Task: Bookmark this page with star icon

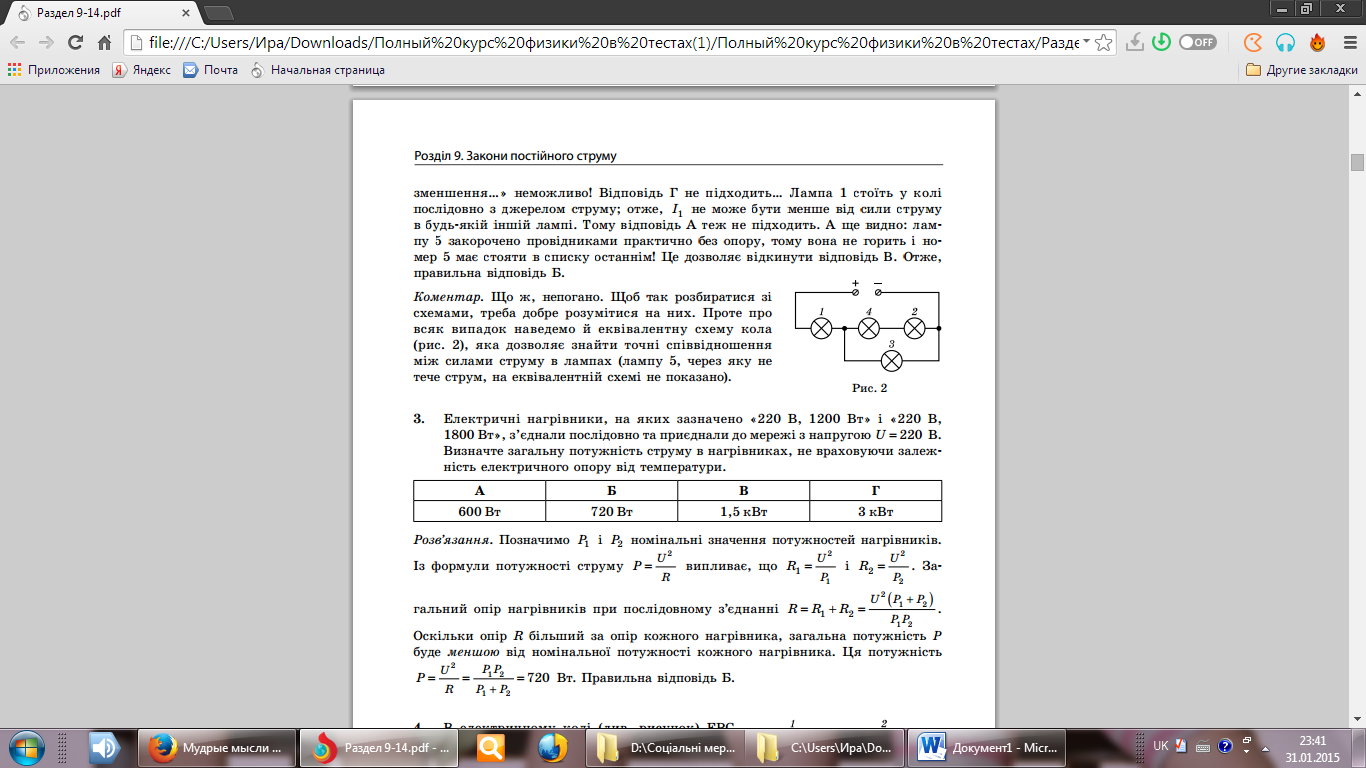Action: coord(1103,42)
